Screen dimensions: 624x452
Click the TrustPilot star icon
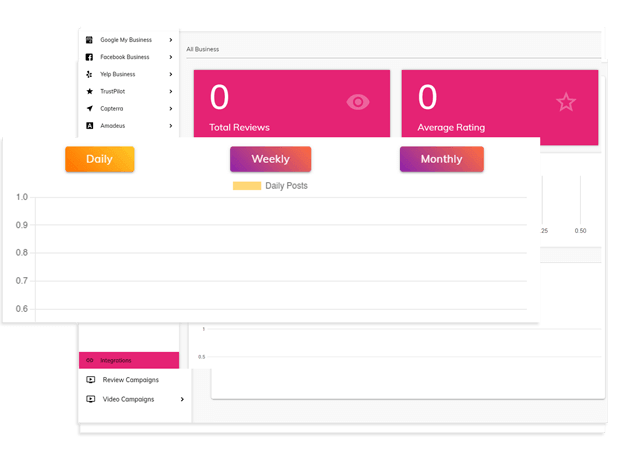[90, 91]
